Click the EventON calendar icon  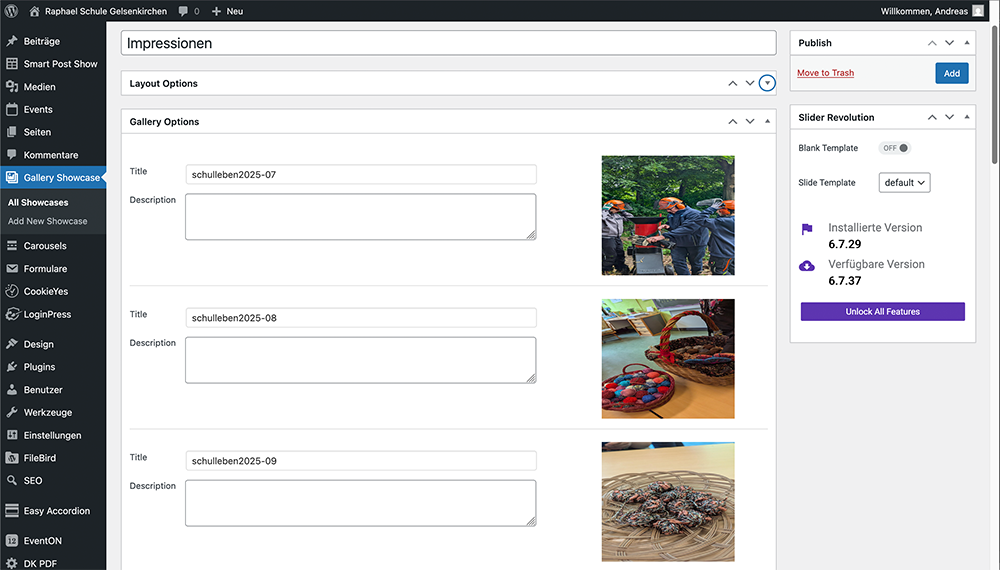click(x=11, y=541)
